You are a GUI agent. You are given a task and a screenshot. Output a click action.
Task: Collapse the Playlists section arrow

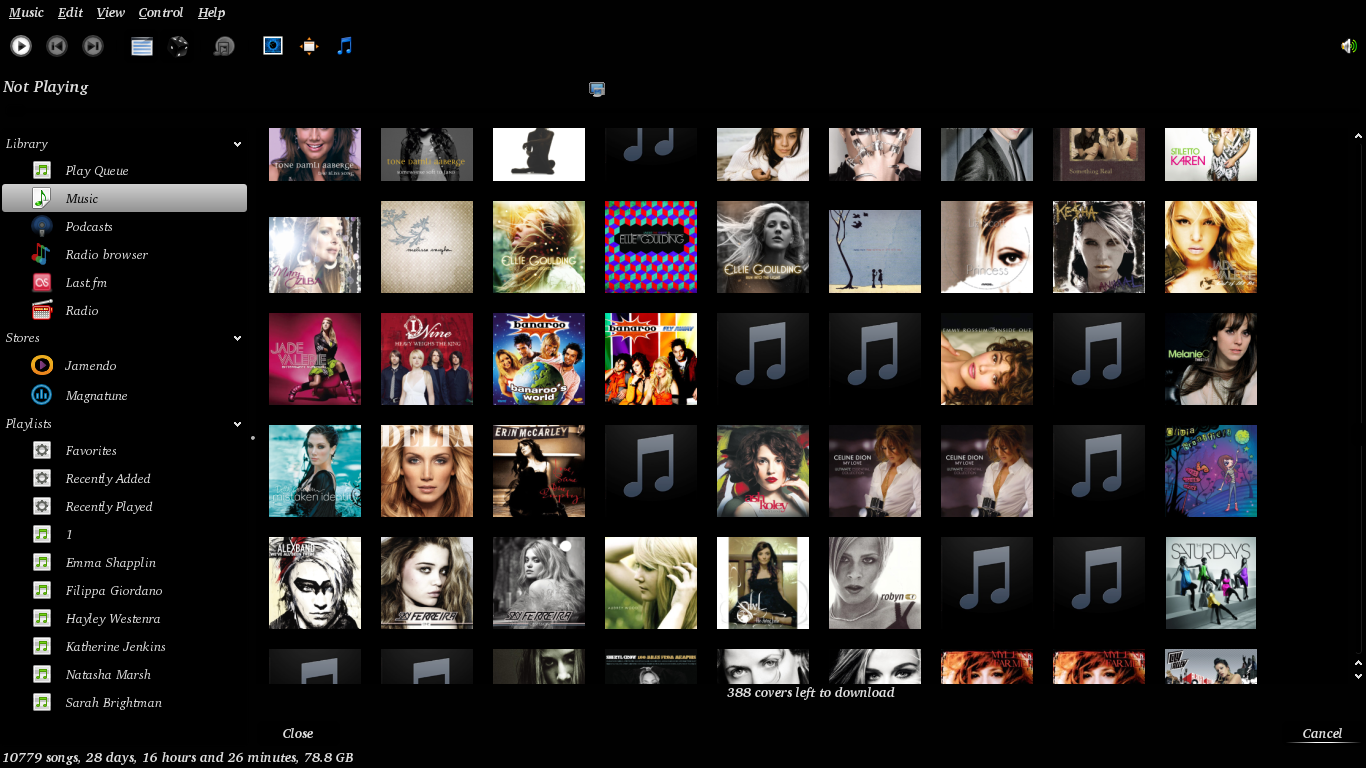point(237,424)
